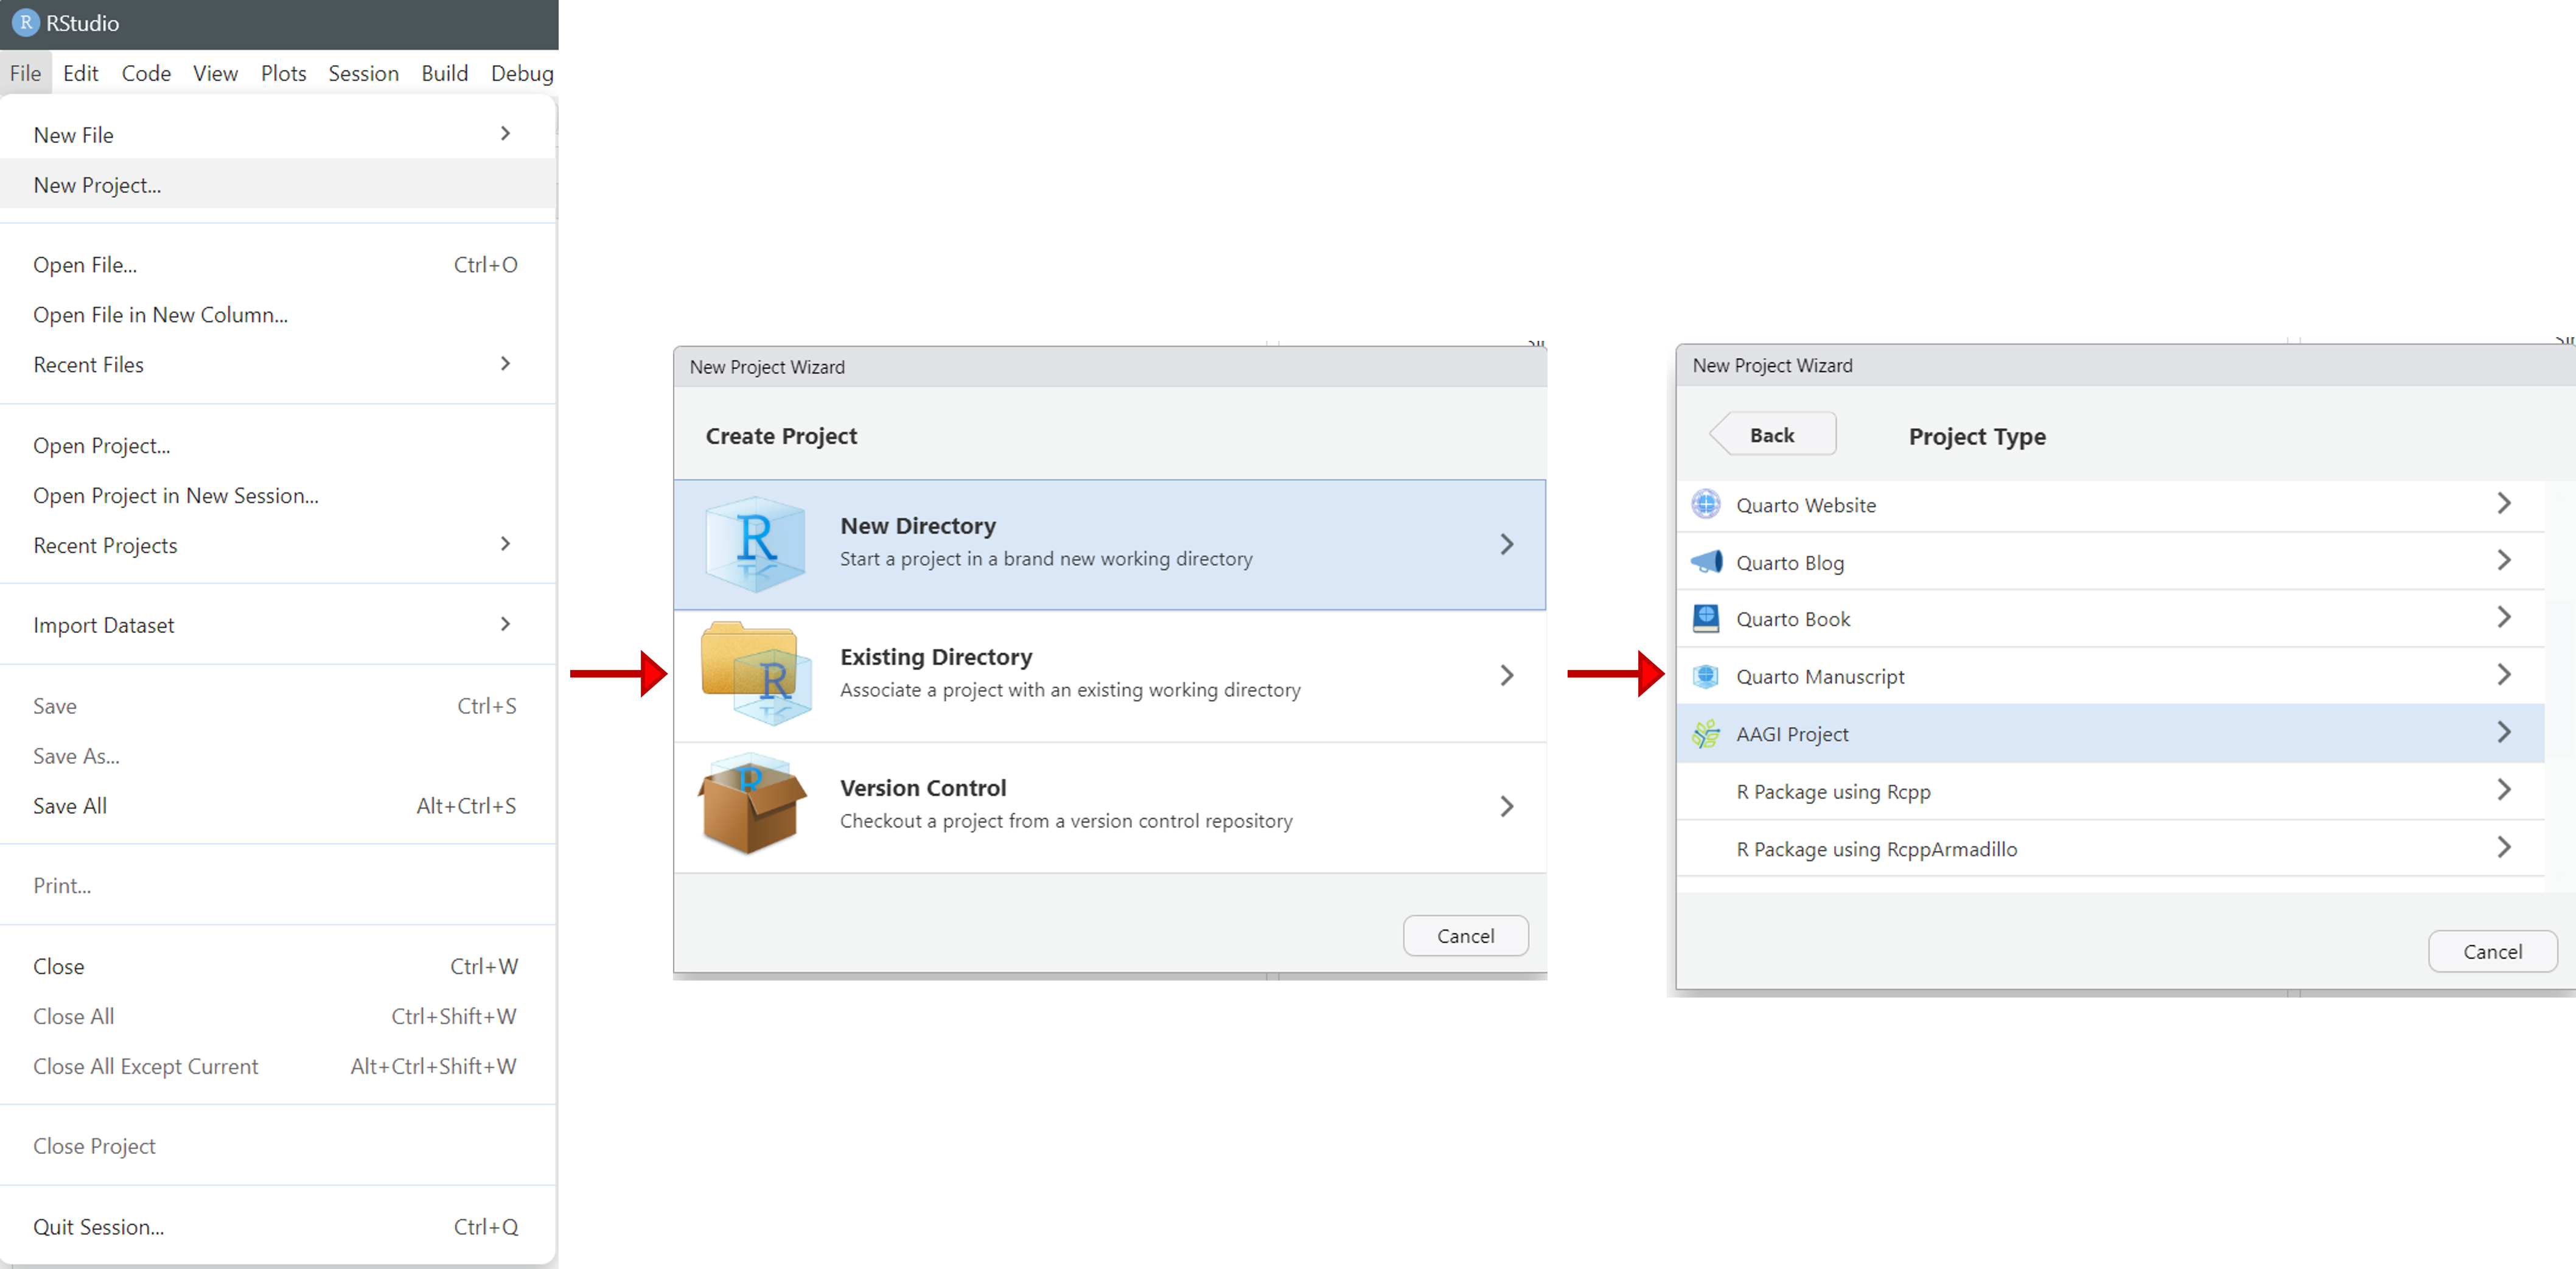Open the Session menu
The height and width of the screenshot is (1269, 2576).
pos(363,73)
